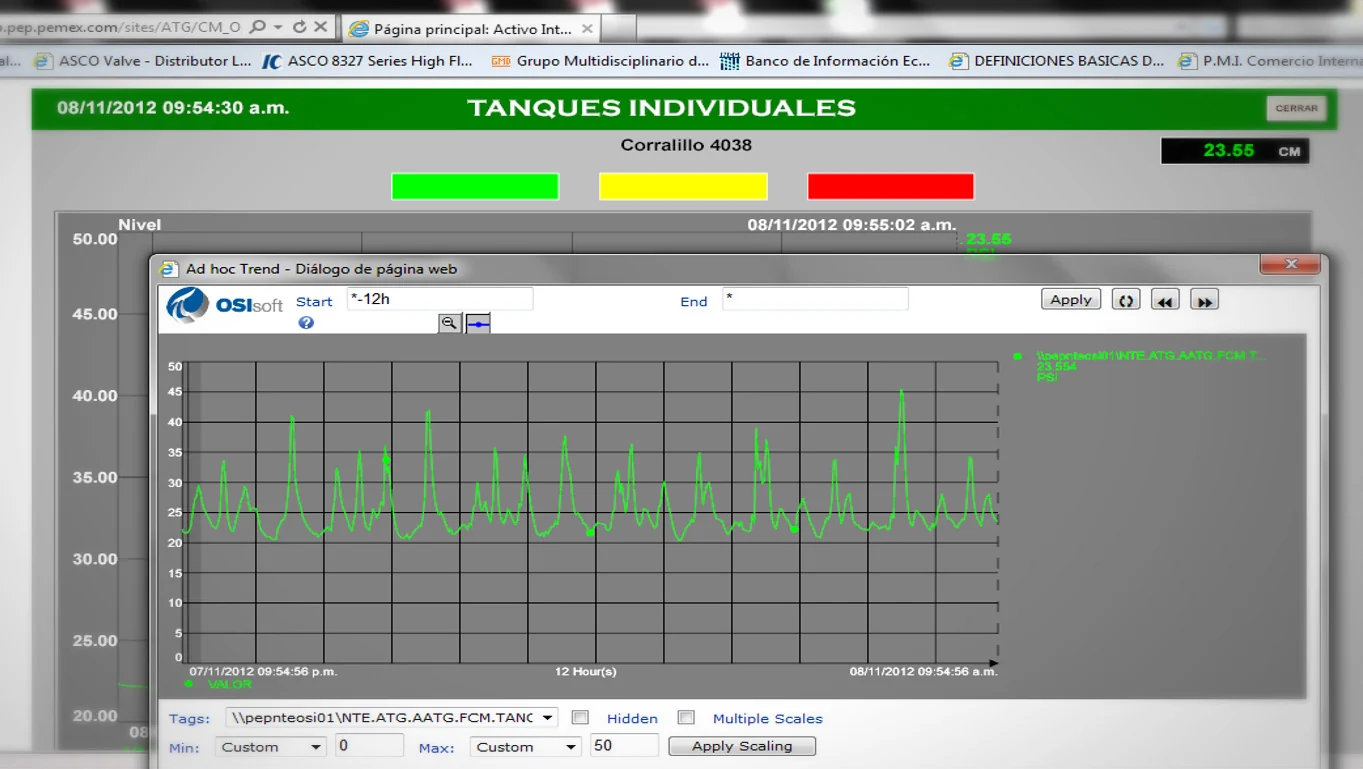The height and width of the screenshot is (769, 1363).
Task: Click the VALOR legend label under the chart
Action: click(230, 684)
